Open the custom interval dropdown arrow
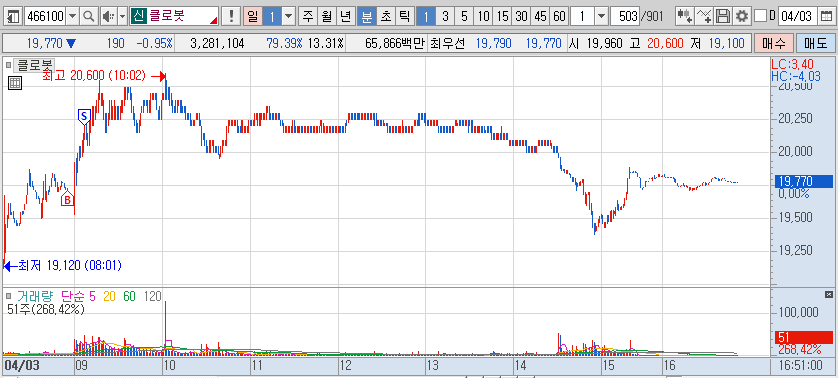This screenshot has width=838, height=378. (x=602, y=17)
